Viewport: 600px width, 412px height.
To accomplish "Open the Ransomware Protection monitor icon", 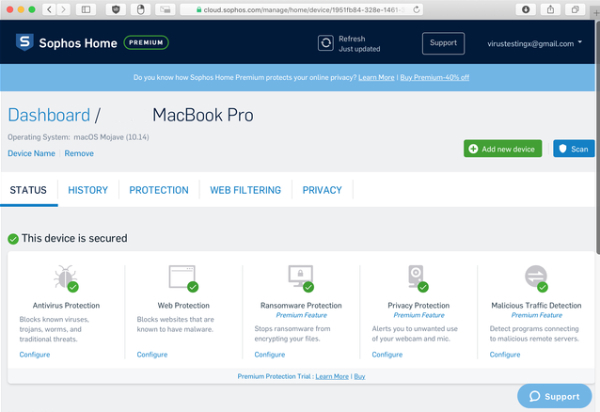I will [x=301, y=278].
